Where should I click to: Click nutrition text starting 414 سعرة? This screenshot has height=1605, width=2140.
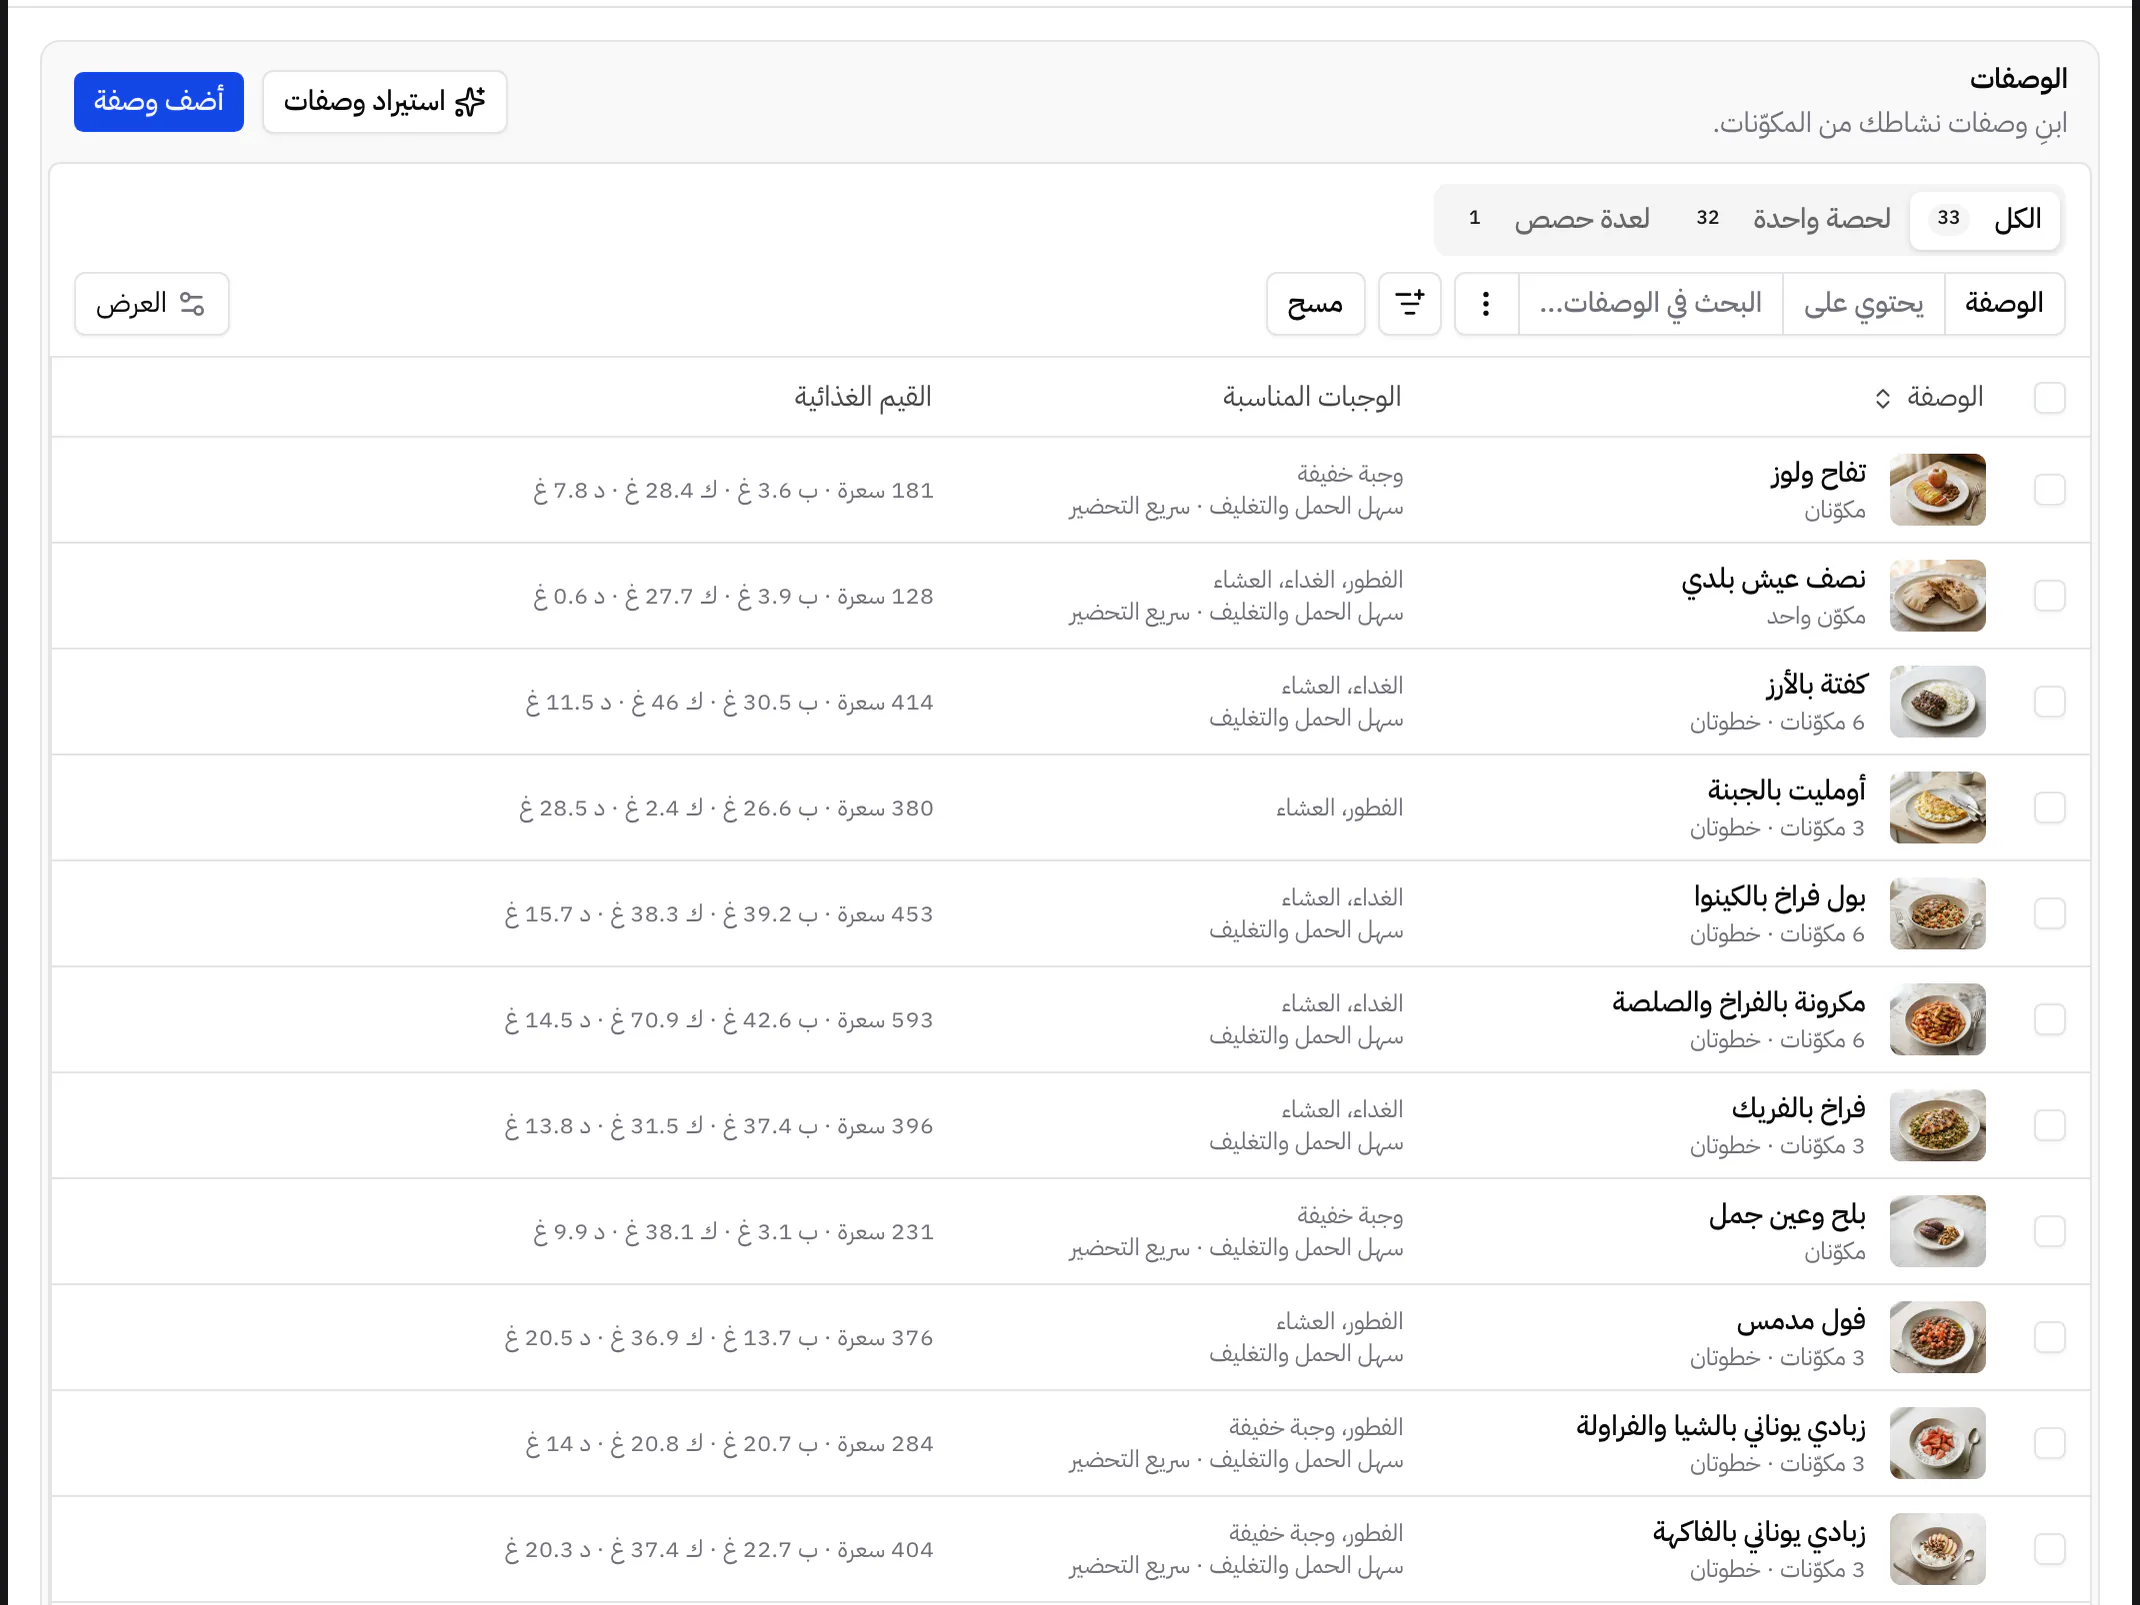730,702
